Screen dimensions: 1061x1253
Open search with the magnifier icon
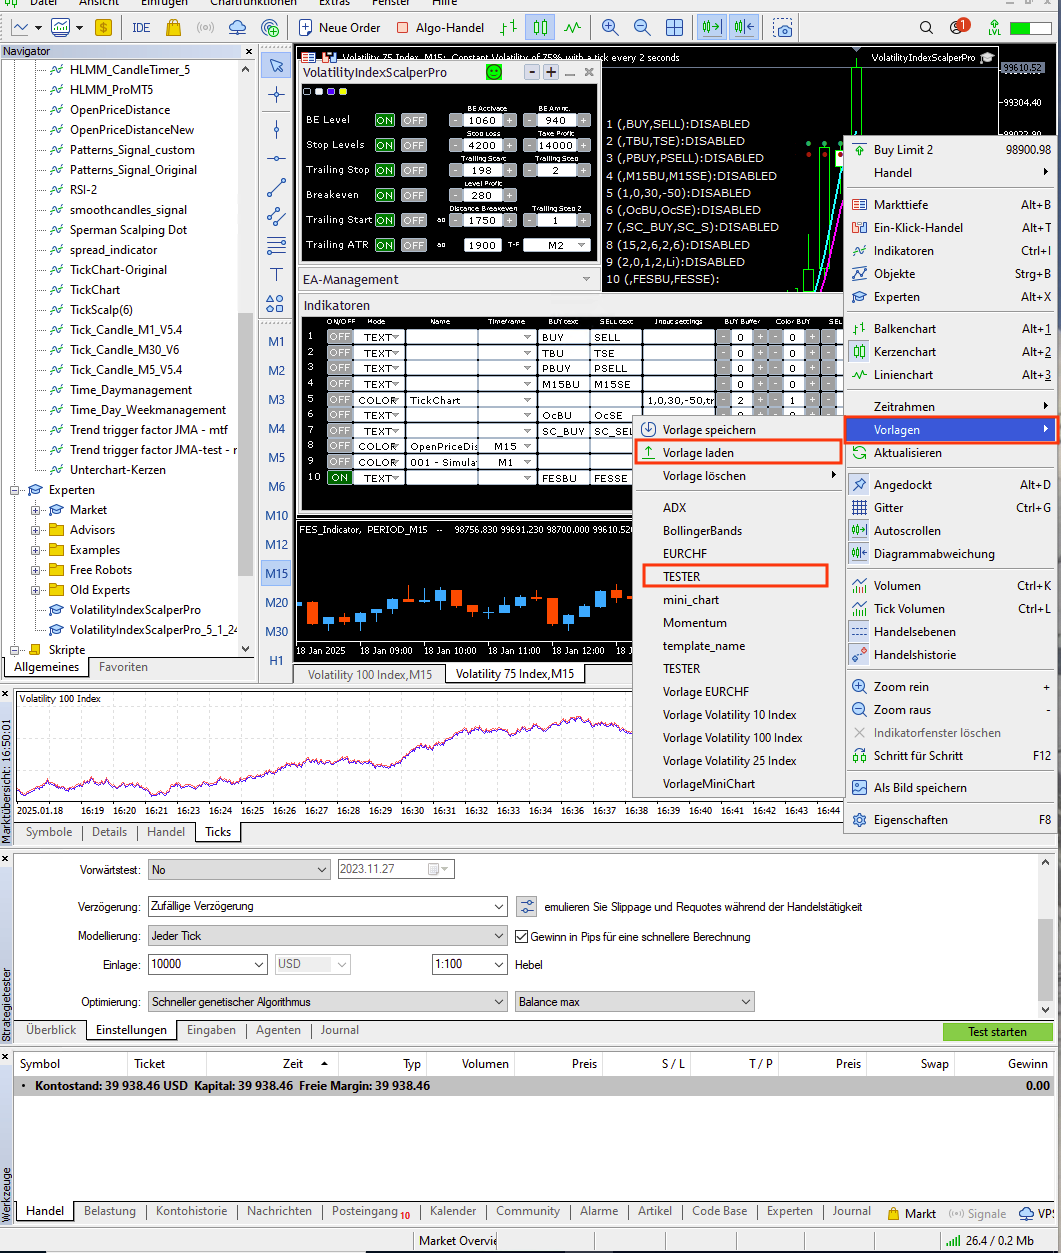tap(926, 28)
